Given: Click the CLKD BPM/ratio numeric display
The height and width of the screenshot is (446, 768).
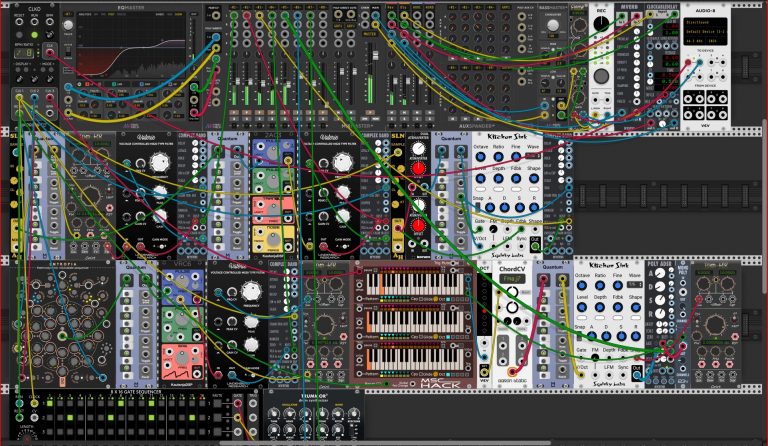Looking at the screenshot, I should pos(24,52).
